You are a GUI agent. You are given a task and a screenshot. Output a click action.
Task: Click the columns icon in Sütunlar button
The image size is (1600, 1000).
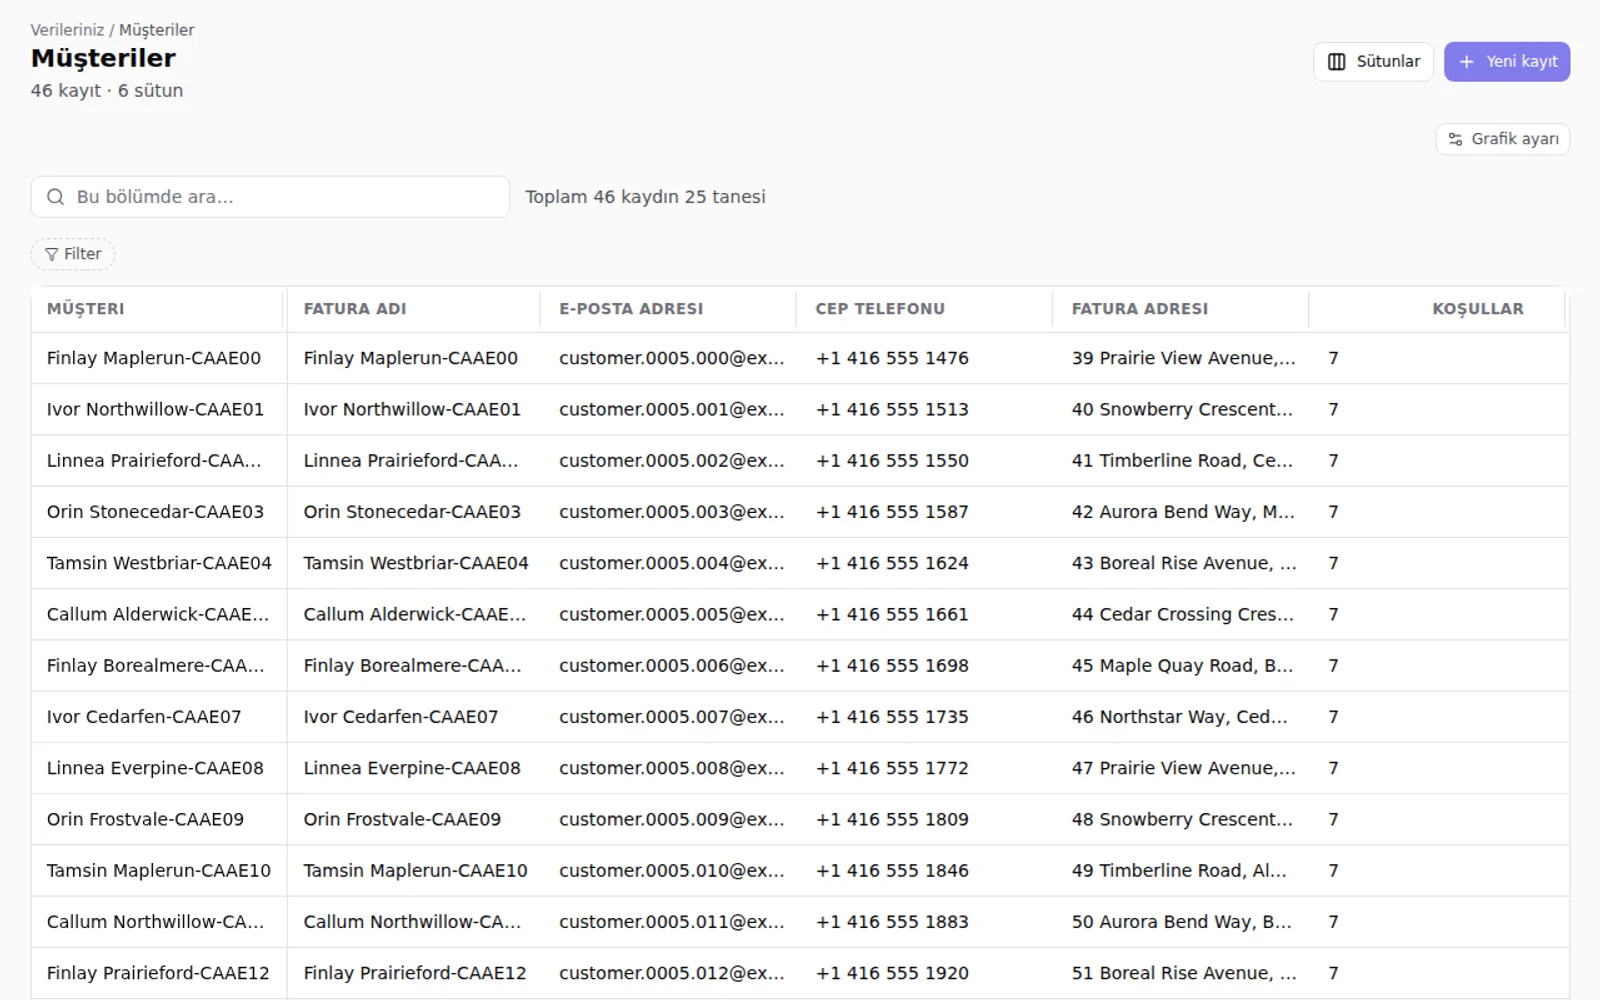pyautogui.click(x=1336, y=62)
